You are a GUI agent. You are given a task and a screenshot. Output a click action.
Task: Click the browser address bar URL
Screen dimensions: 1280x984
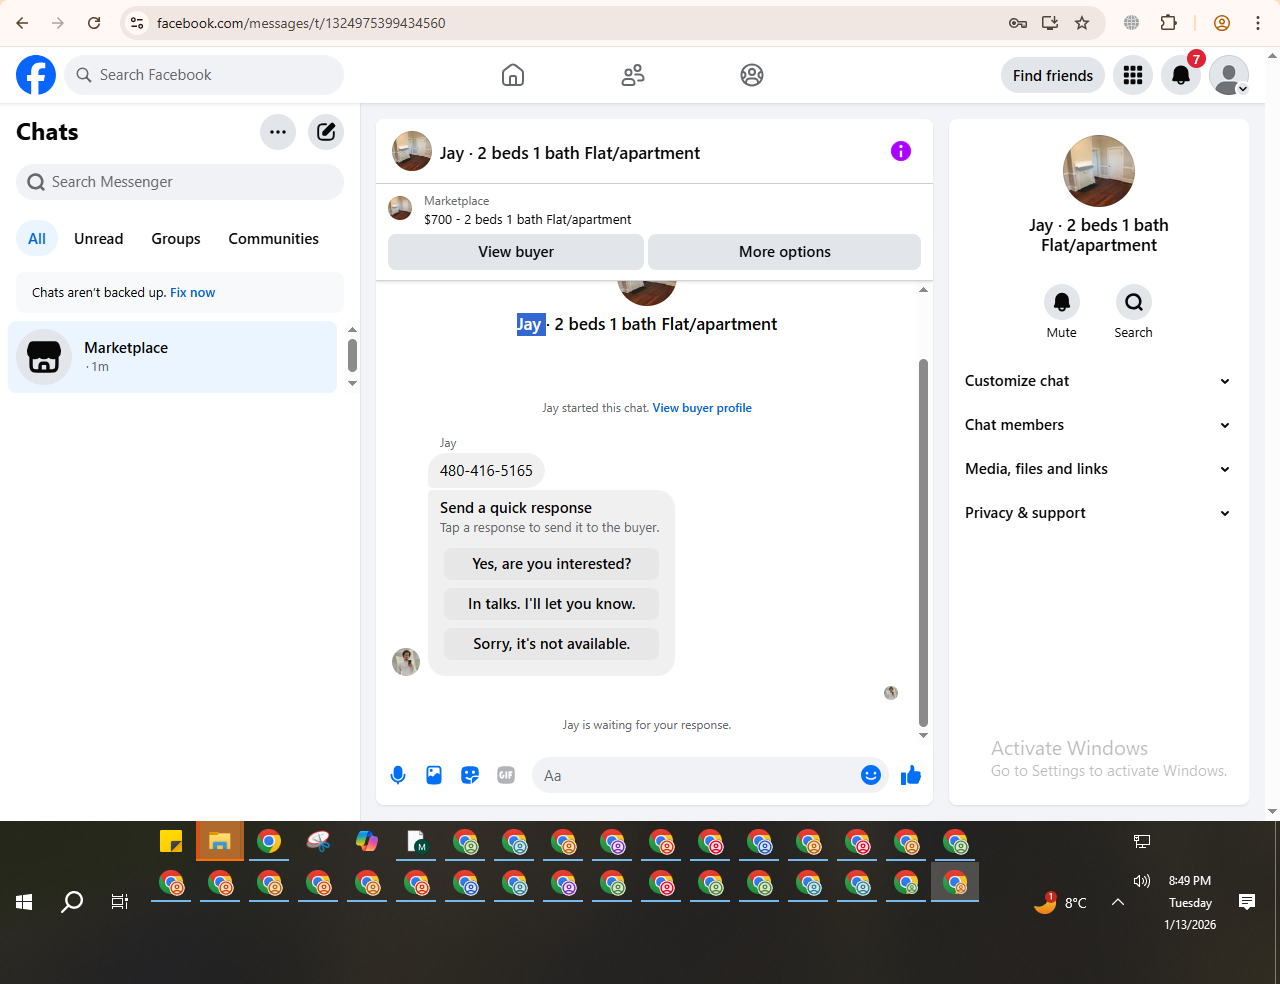point(301,23)
